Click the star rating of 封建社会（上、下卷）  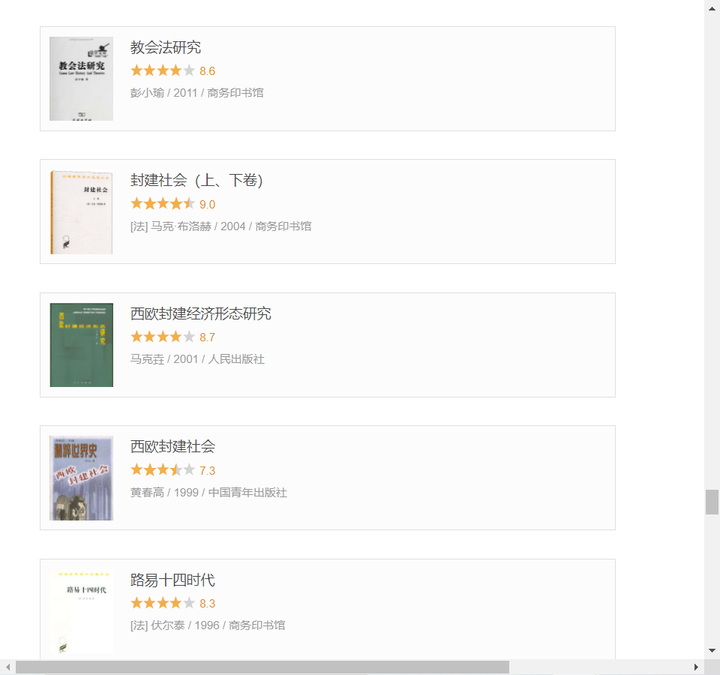pos(163,204)
